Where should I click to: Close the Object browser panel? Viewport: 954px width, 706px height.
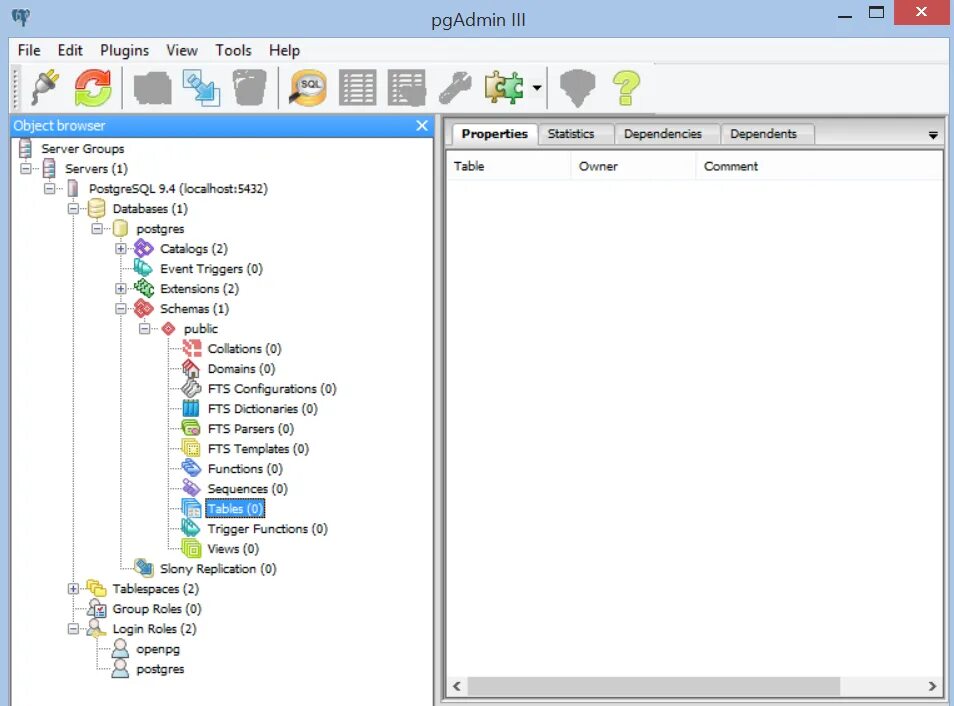[x=422, y=125]
